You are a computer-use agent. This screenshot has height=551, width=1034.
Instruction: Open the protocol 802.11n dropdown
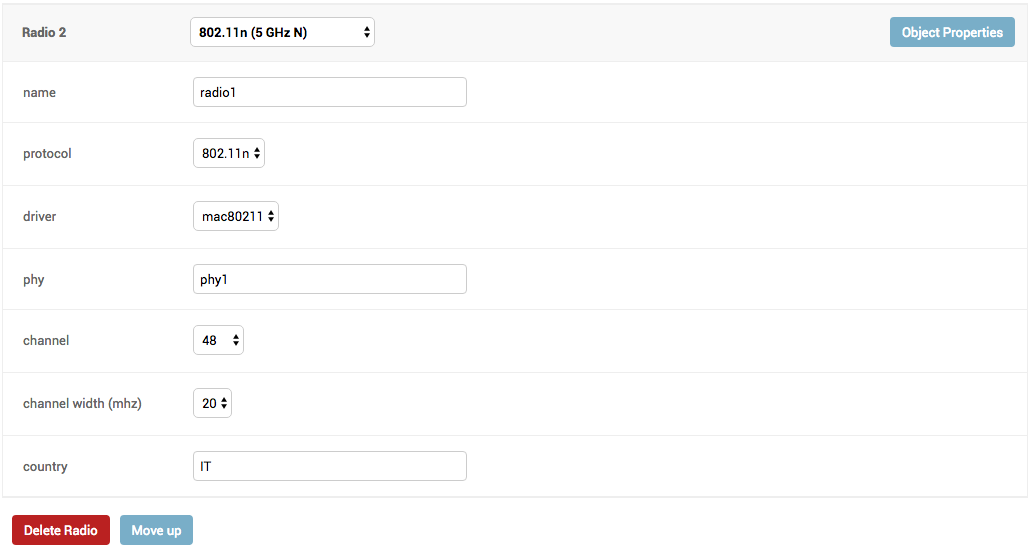click(x=229, y=154)
